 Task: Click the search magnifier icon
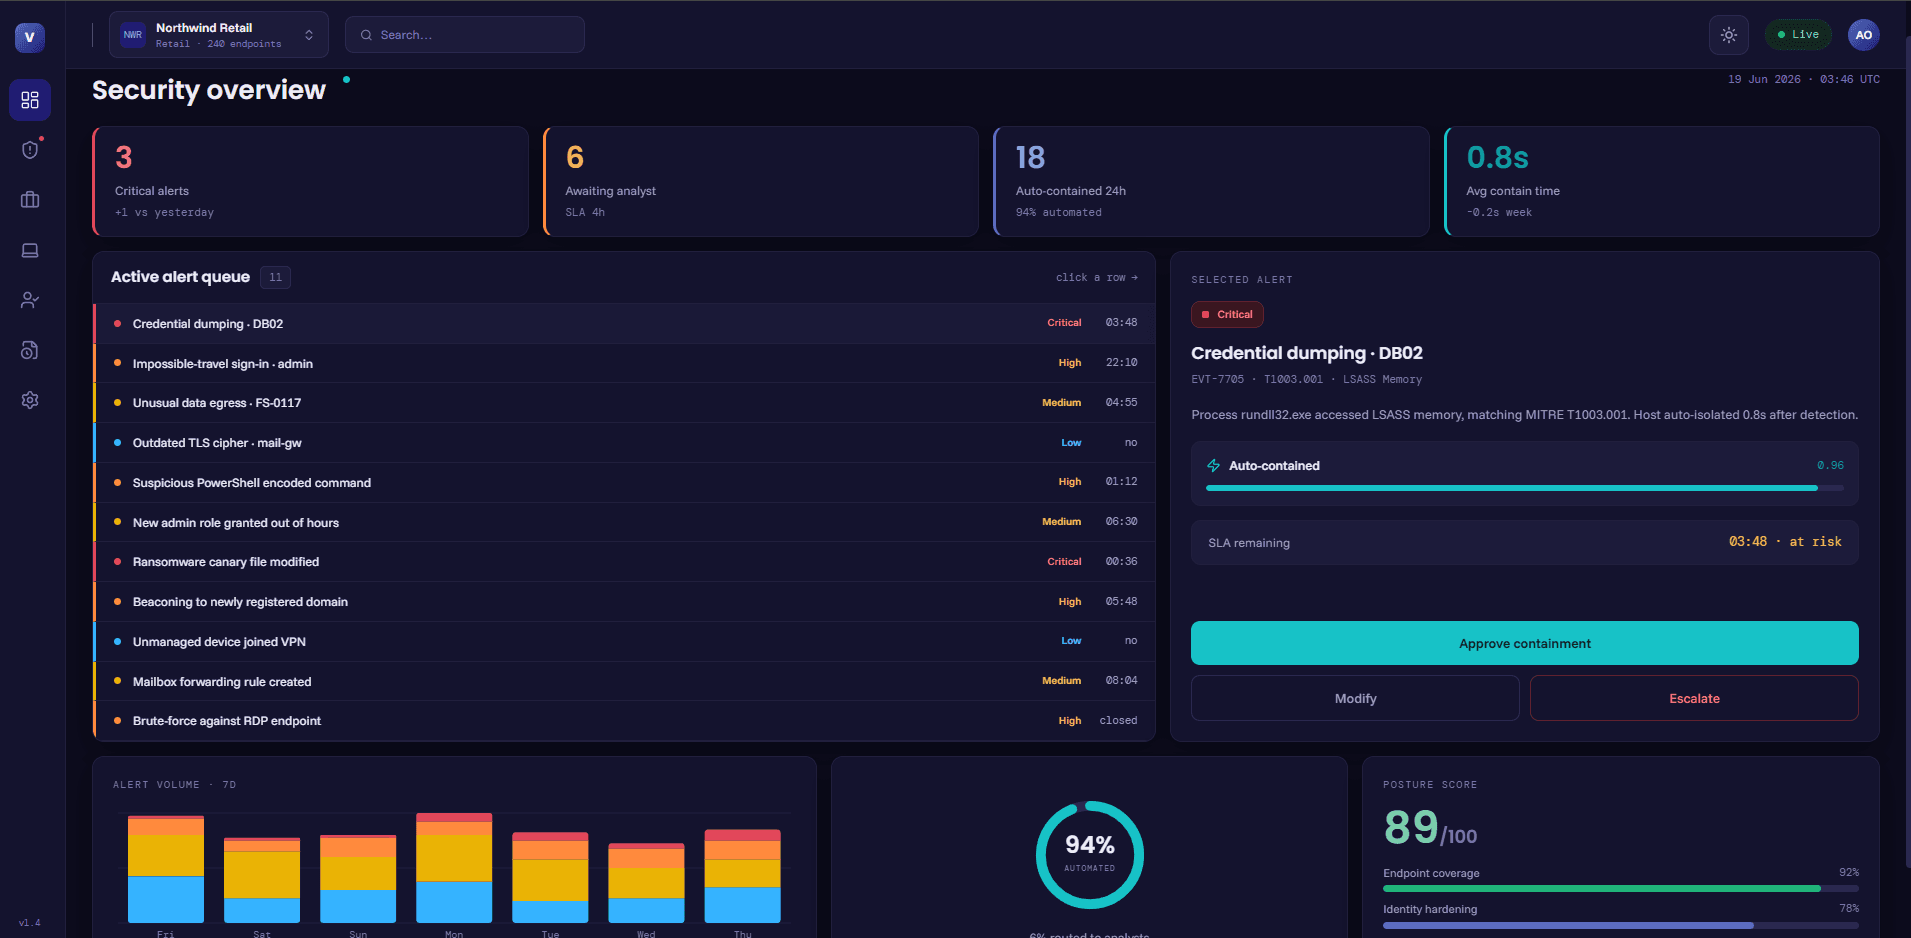click(x=367, y=35)
